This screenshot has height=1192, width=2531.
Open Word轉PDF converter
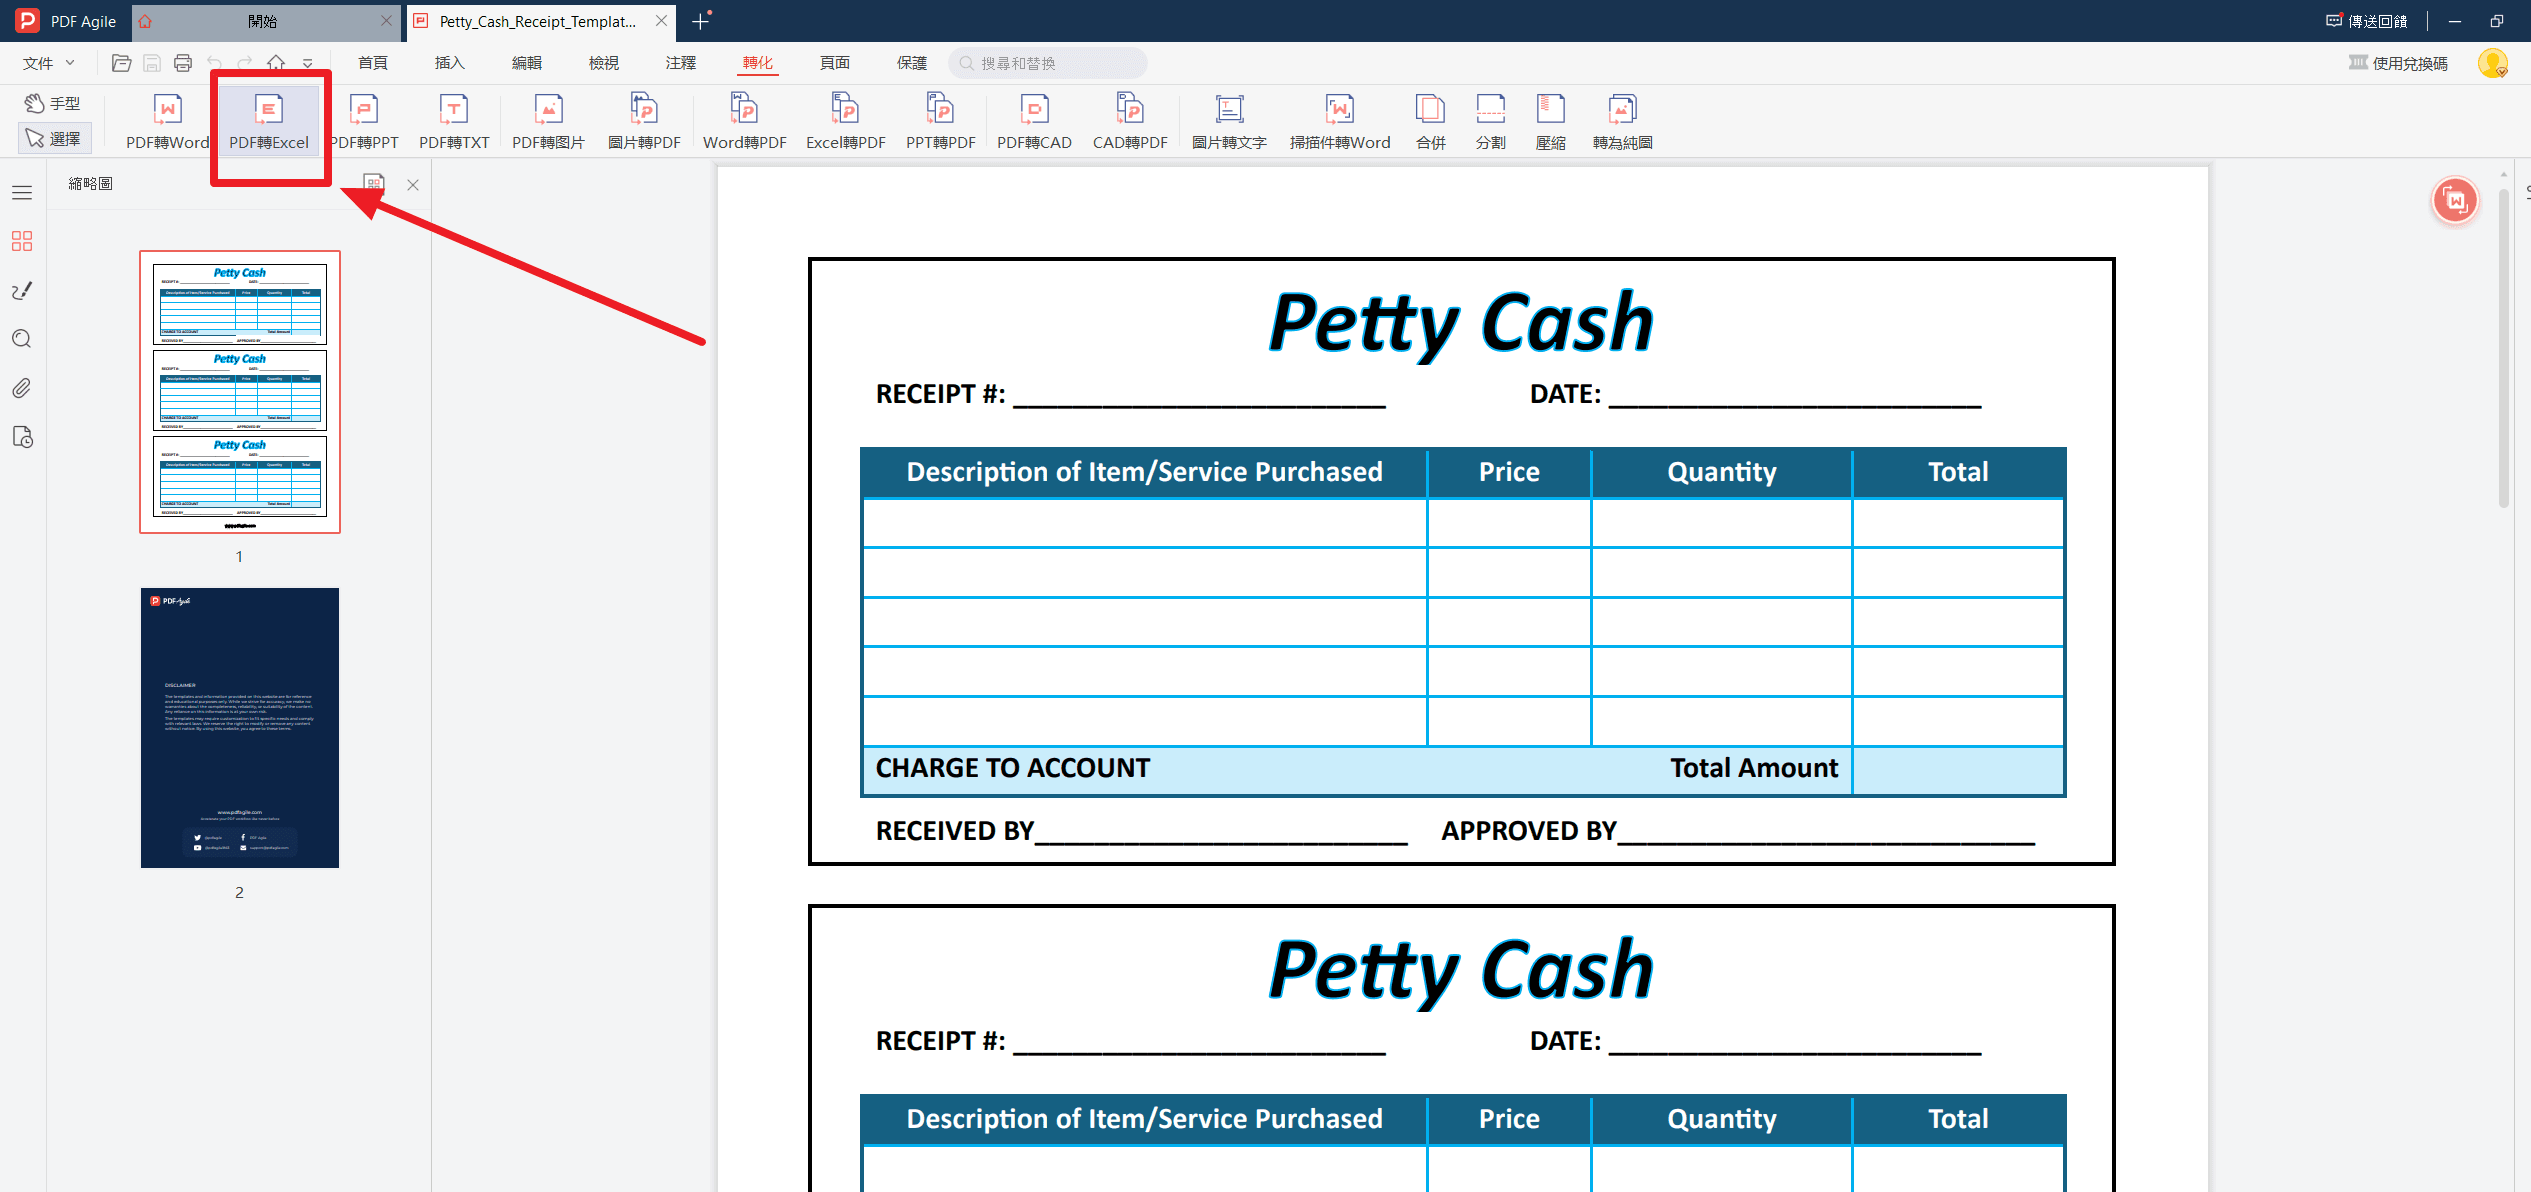coord(744,122)
